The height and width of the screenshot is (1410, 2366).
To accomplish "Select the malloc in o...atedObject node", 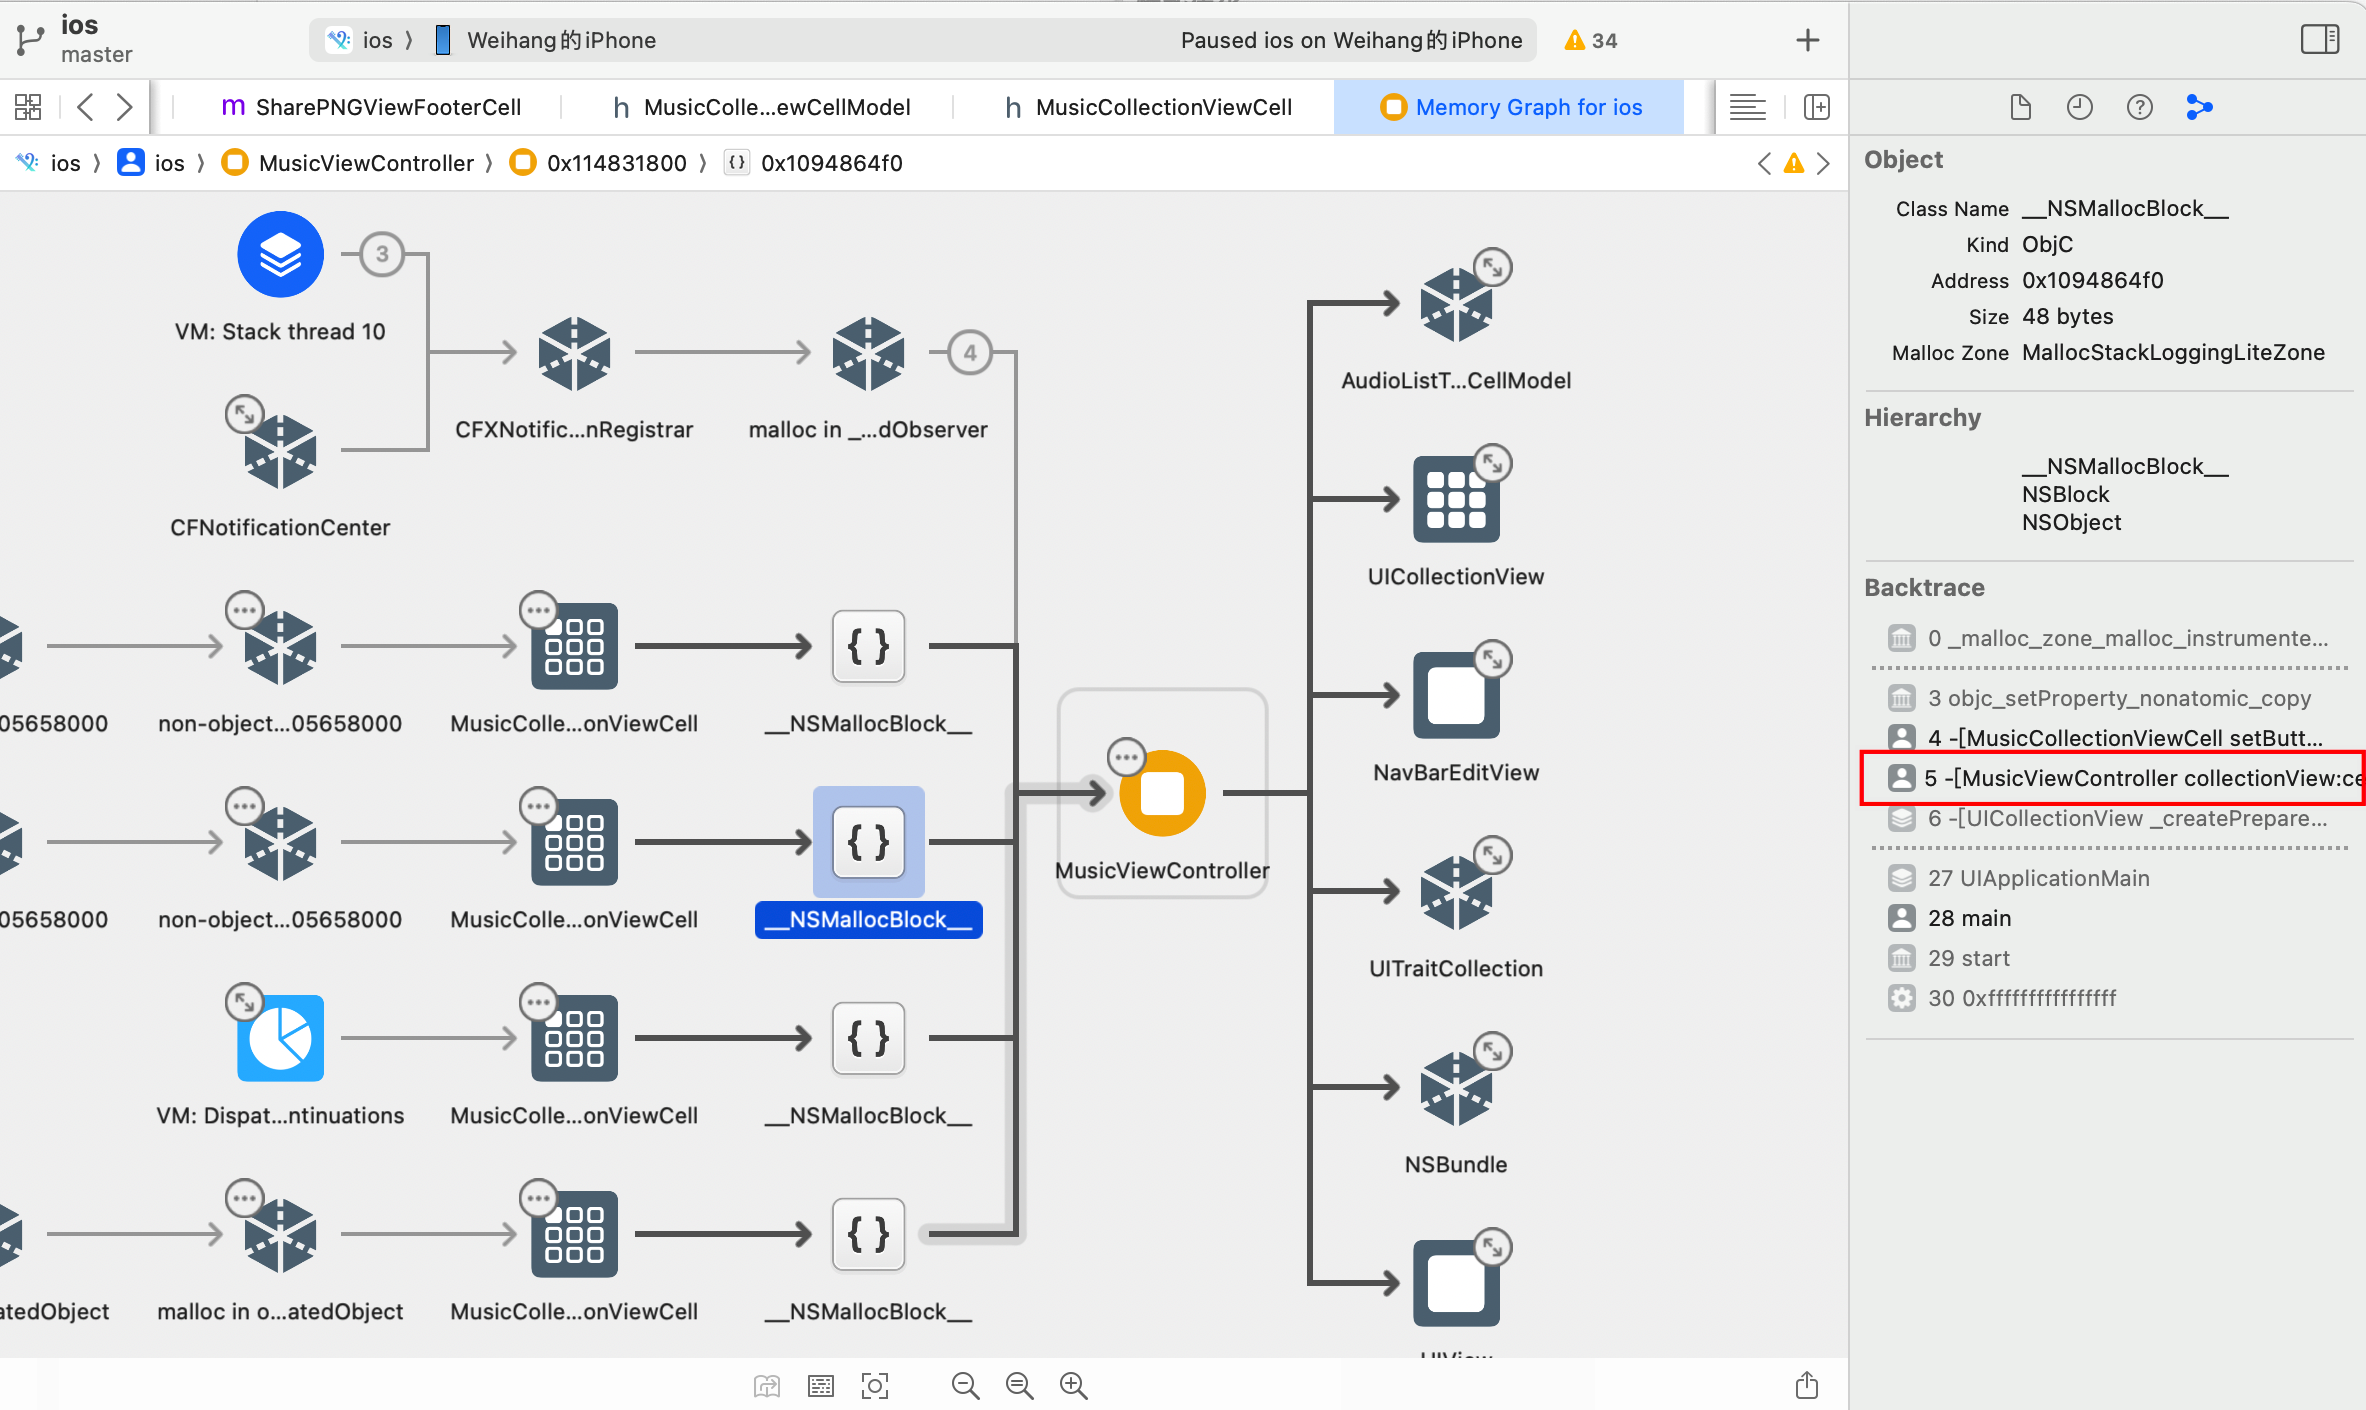I will tap(280, 1234).
